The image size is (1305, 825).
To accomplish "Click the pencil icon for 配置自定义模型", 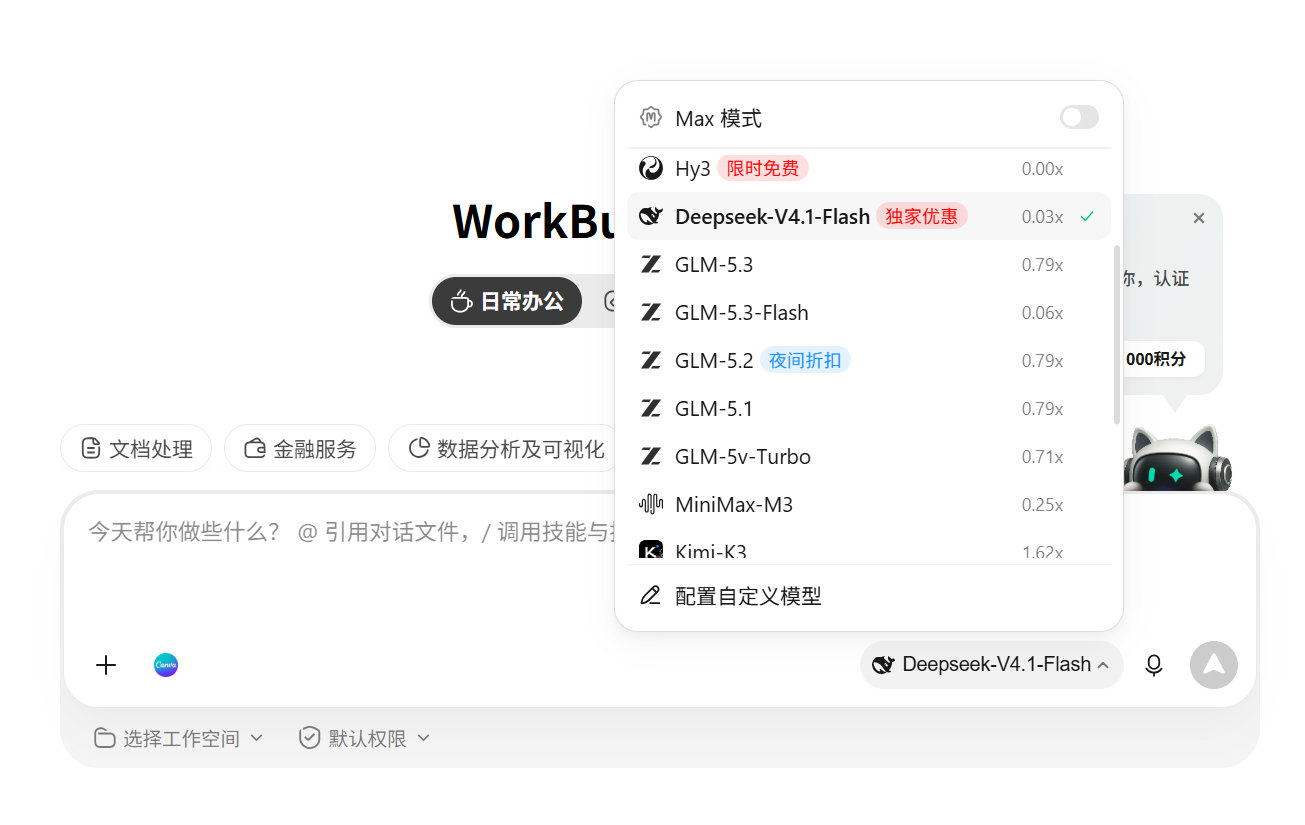I will click(x=650, y=596).
